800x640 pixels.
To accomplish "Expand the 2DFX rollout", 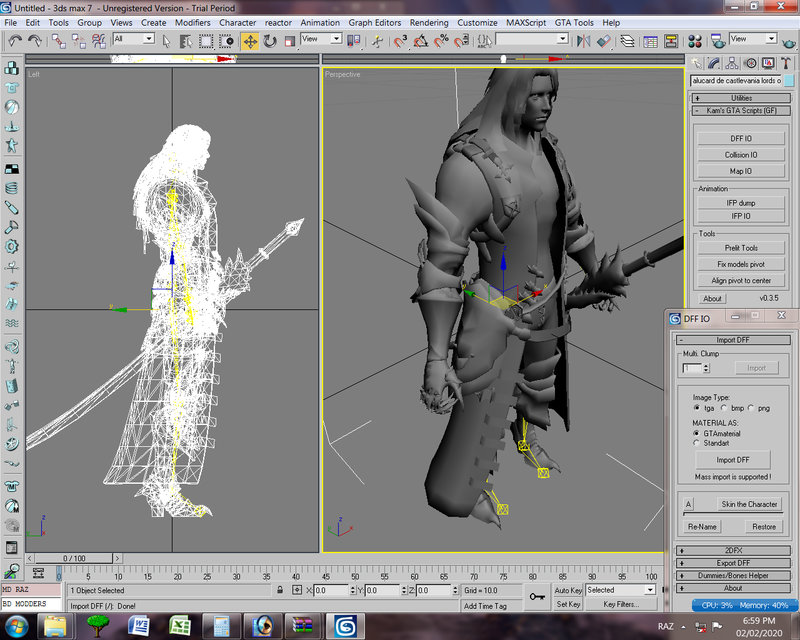I will point(733,550).
